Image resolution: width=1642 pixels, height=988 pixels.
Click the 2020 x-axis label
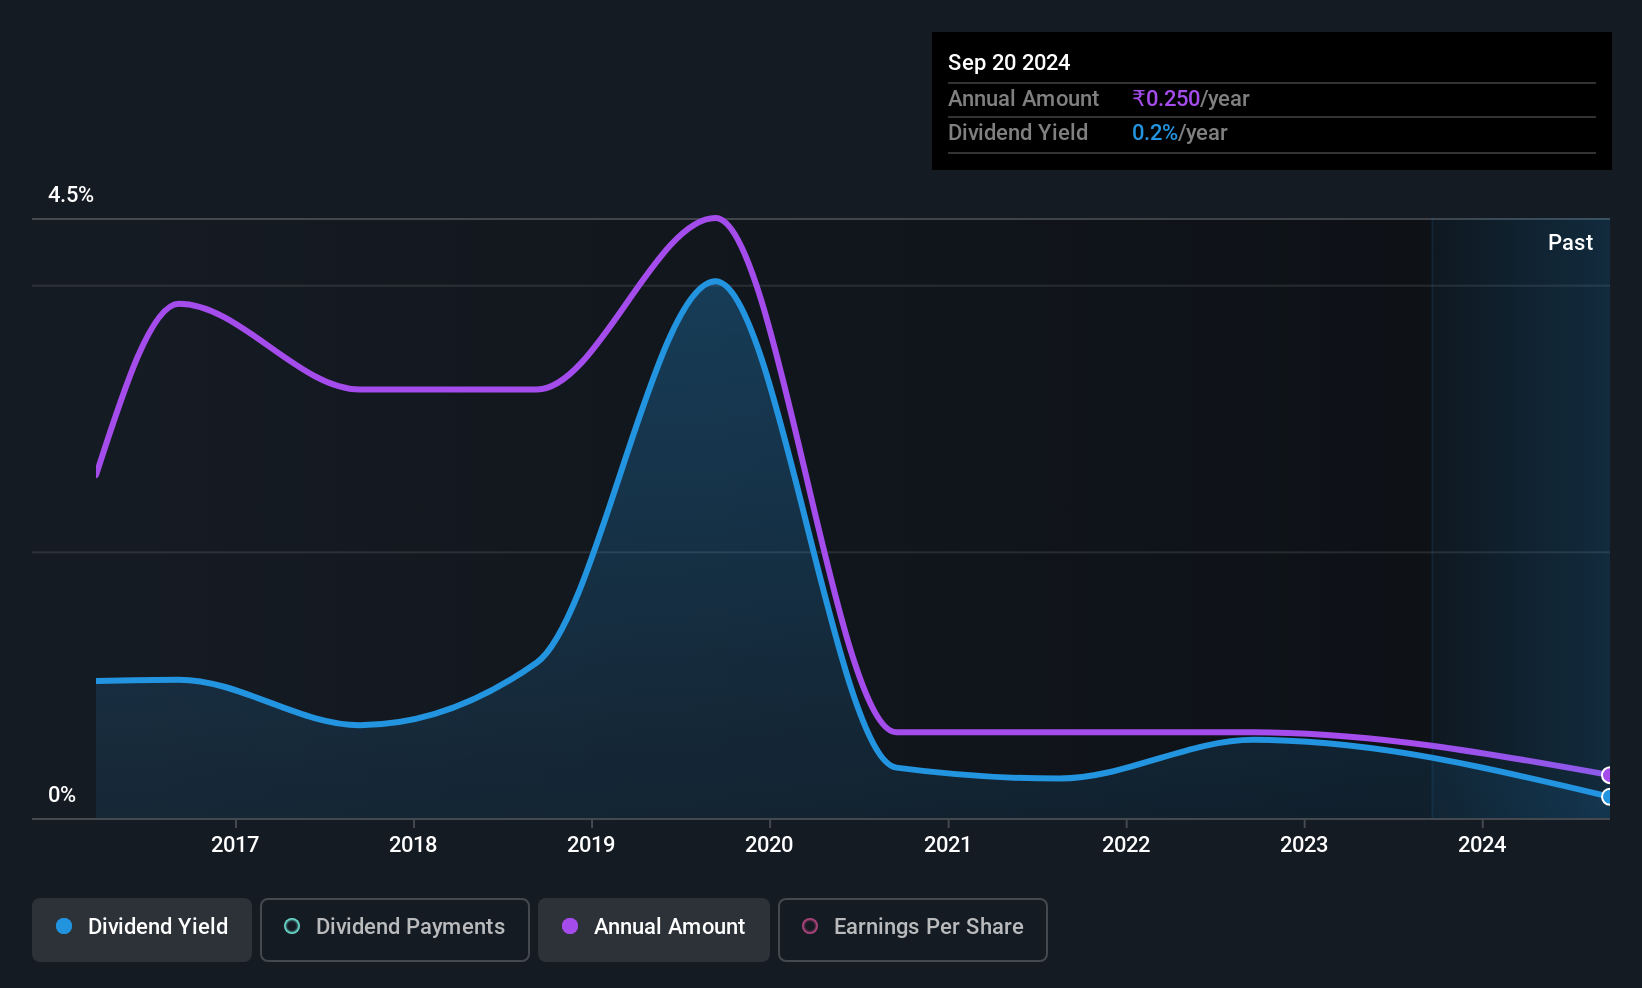coord(769,845)
